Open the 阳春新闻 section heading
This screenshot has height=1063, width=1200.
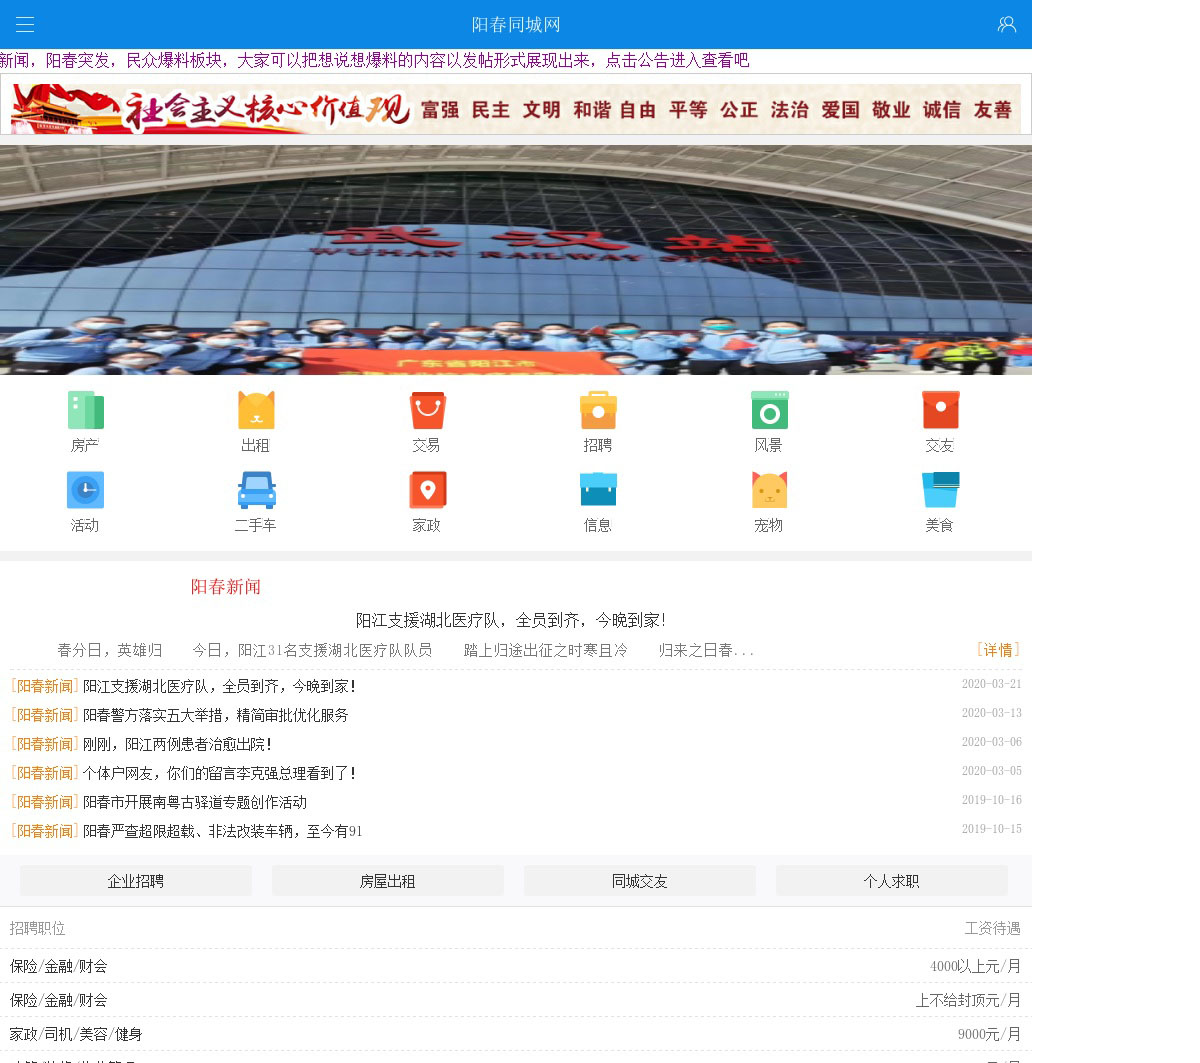pyautogui.click(x=226, y=587)
